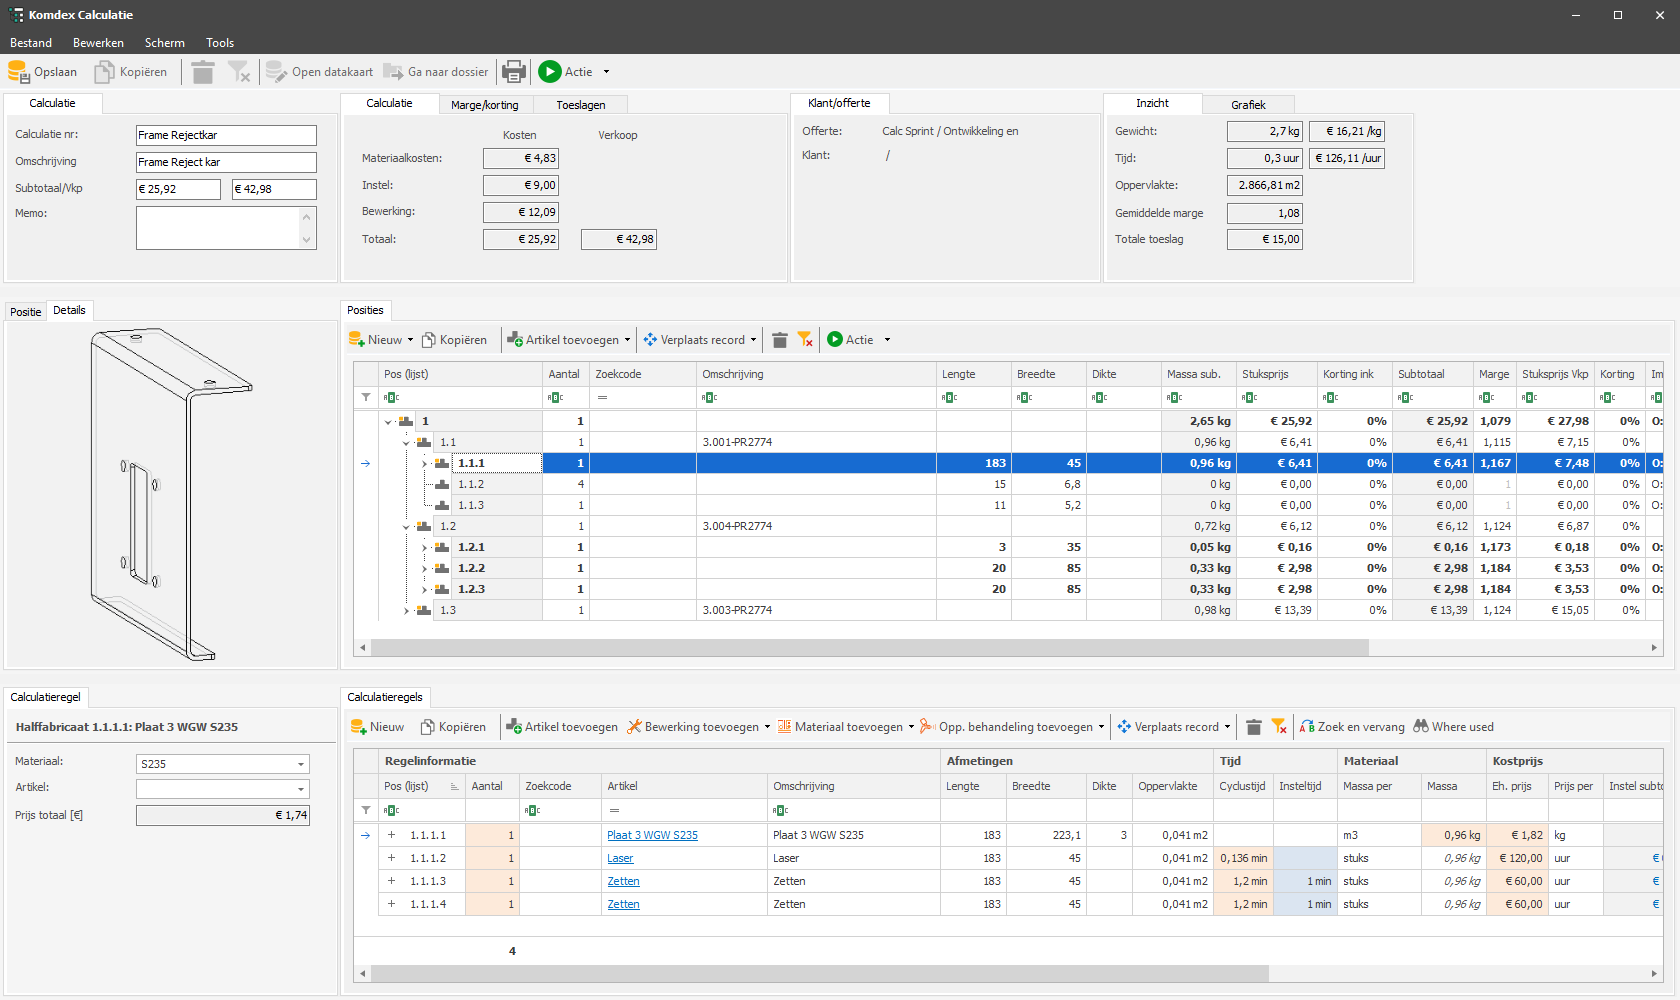Click the Memo text field

(x=218, y=228)
